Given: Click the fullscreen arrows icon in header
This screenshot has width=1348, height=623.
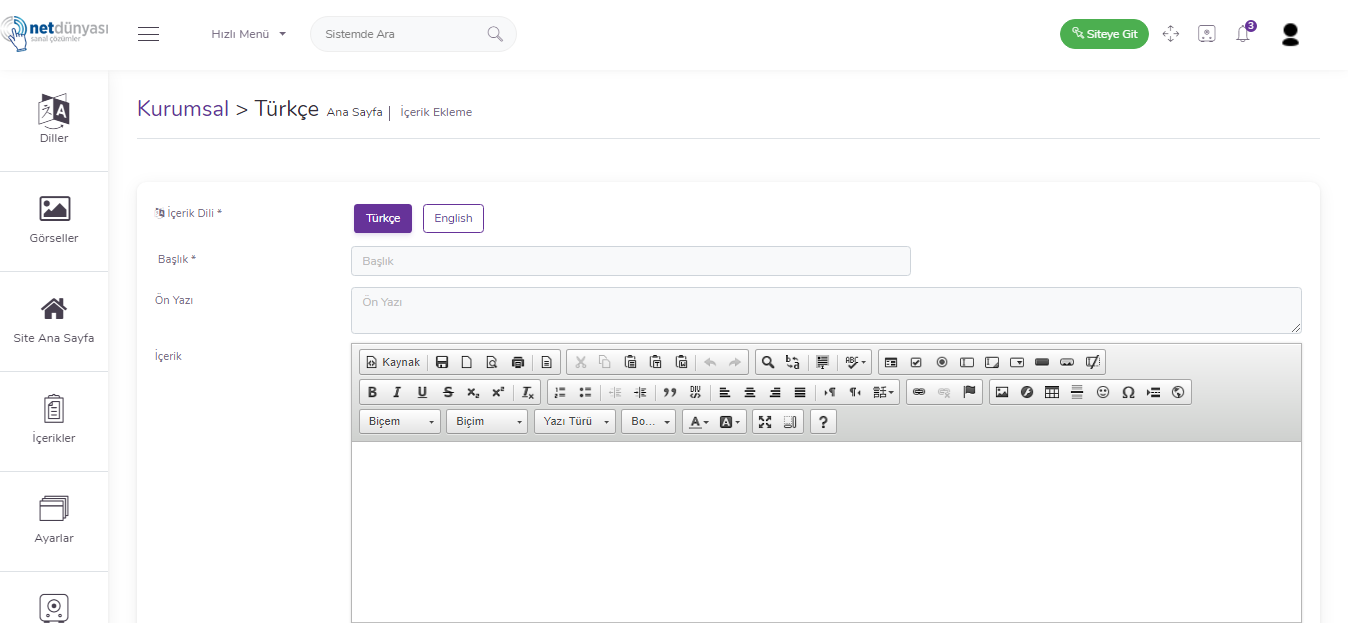Looking at the screenshot, I should click(x=1171, y=34).
